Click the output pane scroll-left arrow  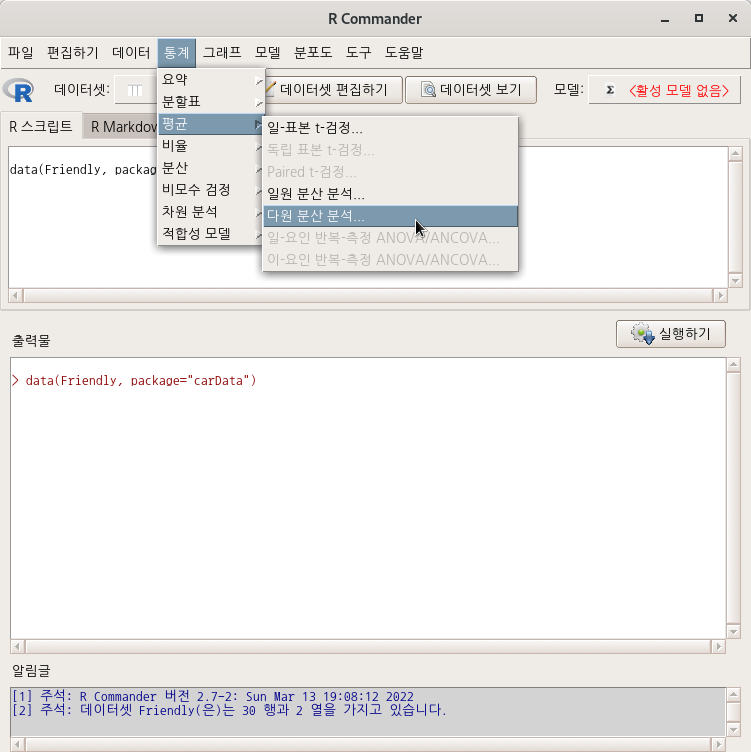pos(18,647)
